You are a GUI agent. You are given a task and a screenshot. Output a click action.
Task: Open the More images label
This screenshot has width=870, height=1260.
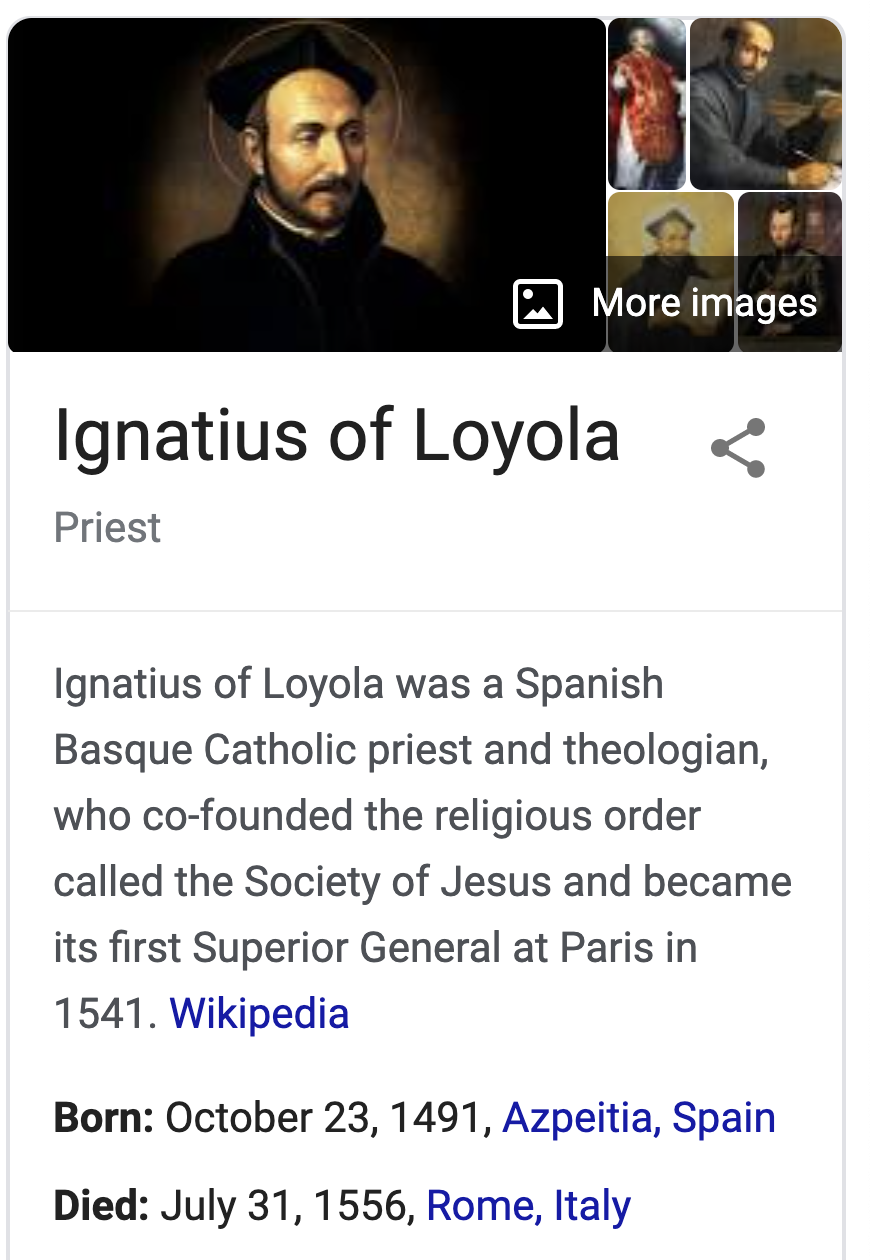click(x=704, y=303)
